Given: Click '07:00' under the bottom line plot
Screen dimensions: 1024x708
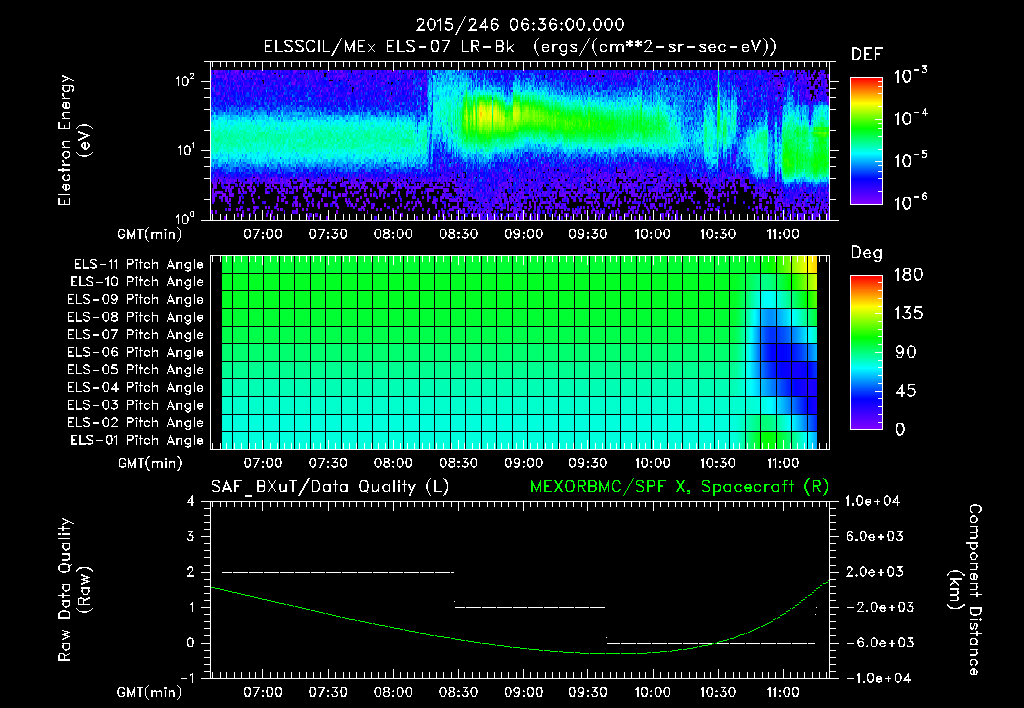Looking at the screenshot, I should 263,692.
